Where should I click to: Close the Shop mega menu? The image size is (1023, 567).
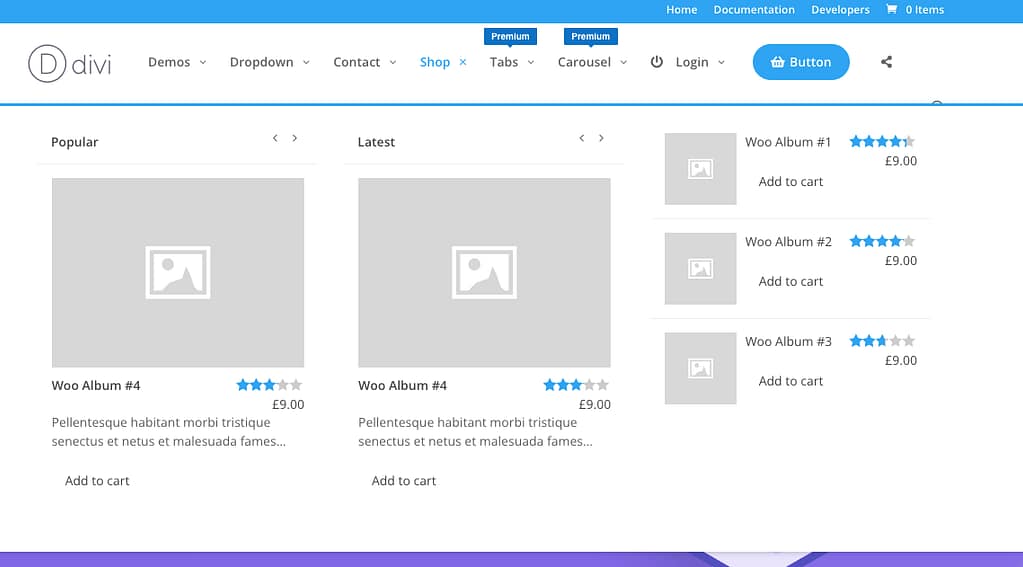click(463, 62)
